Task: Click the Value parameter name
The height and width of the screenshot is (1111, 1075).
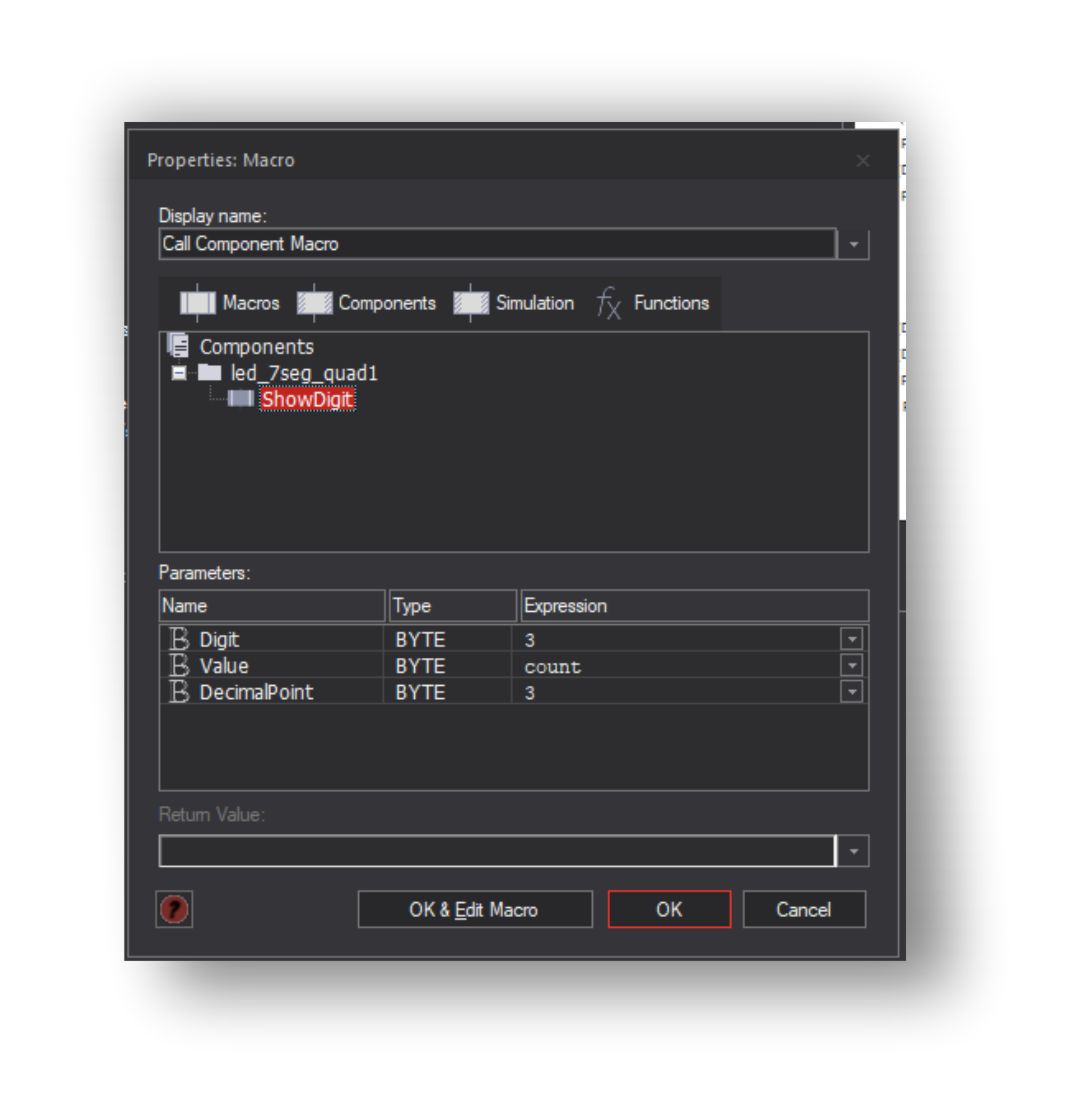Action: point(224,665)
